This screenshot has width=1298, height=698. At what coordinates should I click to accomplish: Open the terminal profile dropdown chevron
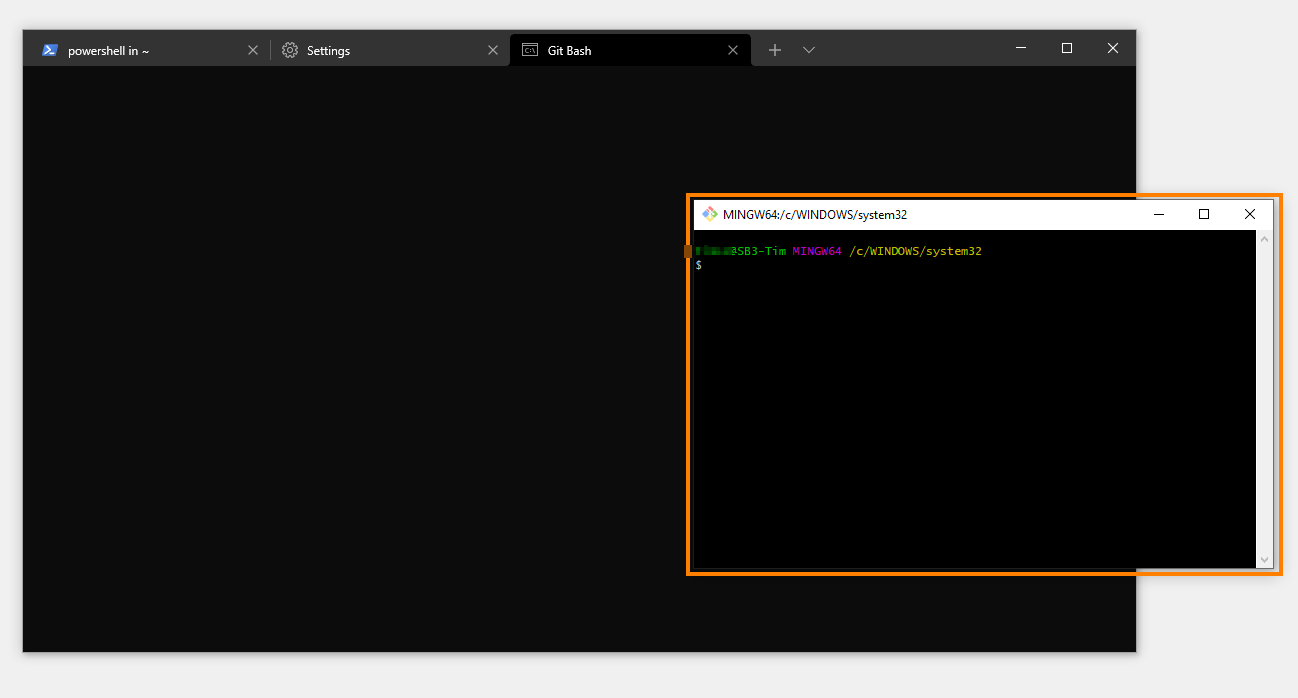809,49
